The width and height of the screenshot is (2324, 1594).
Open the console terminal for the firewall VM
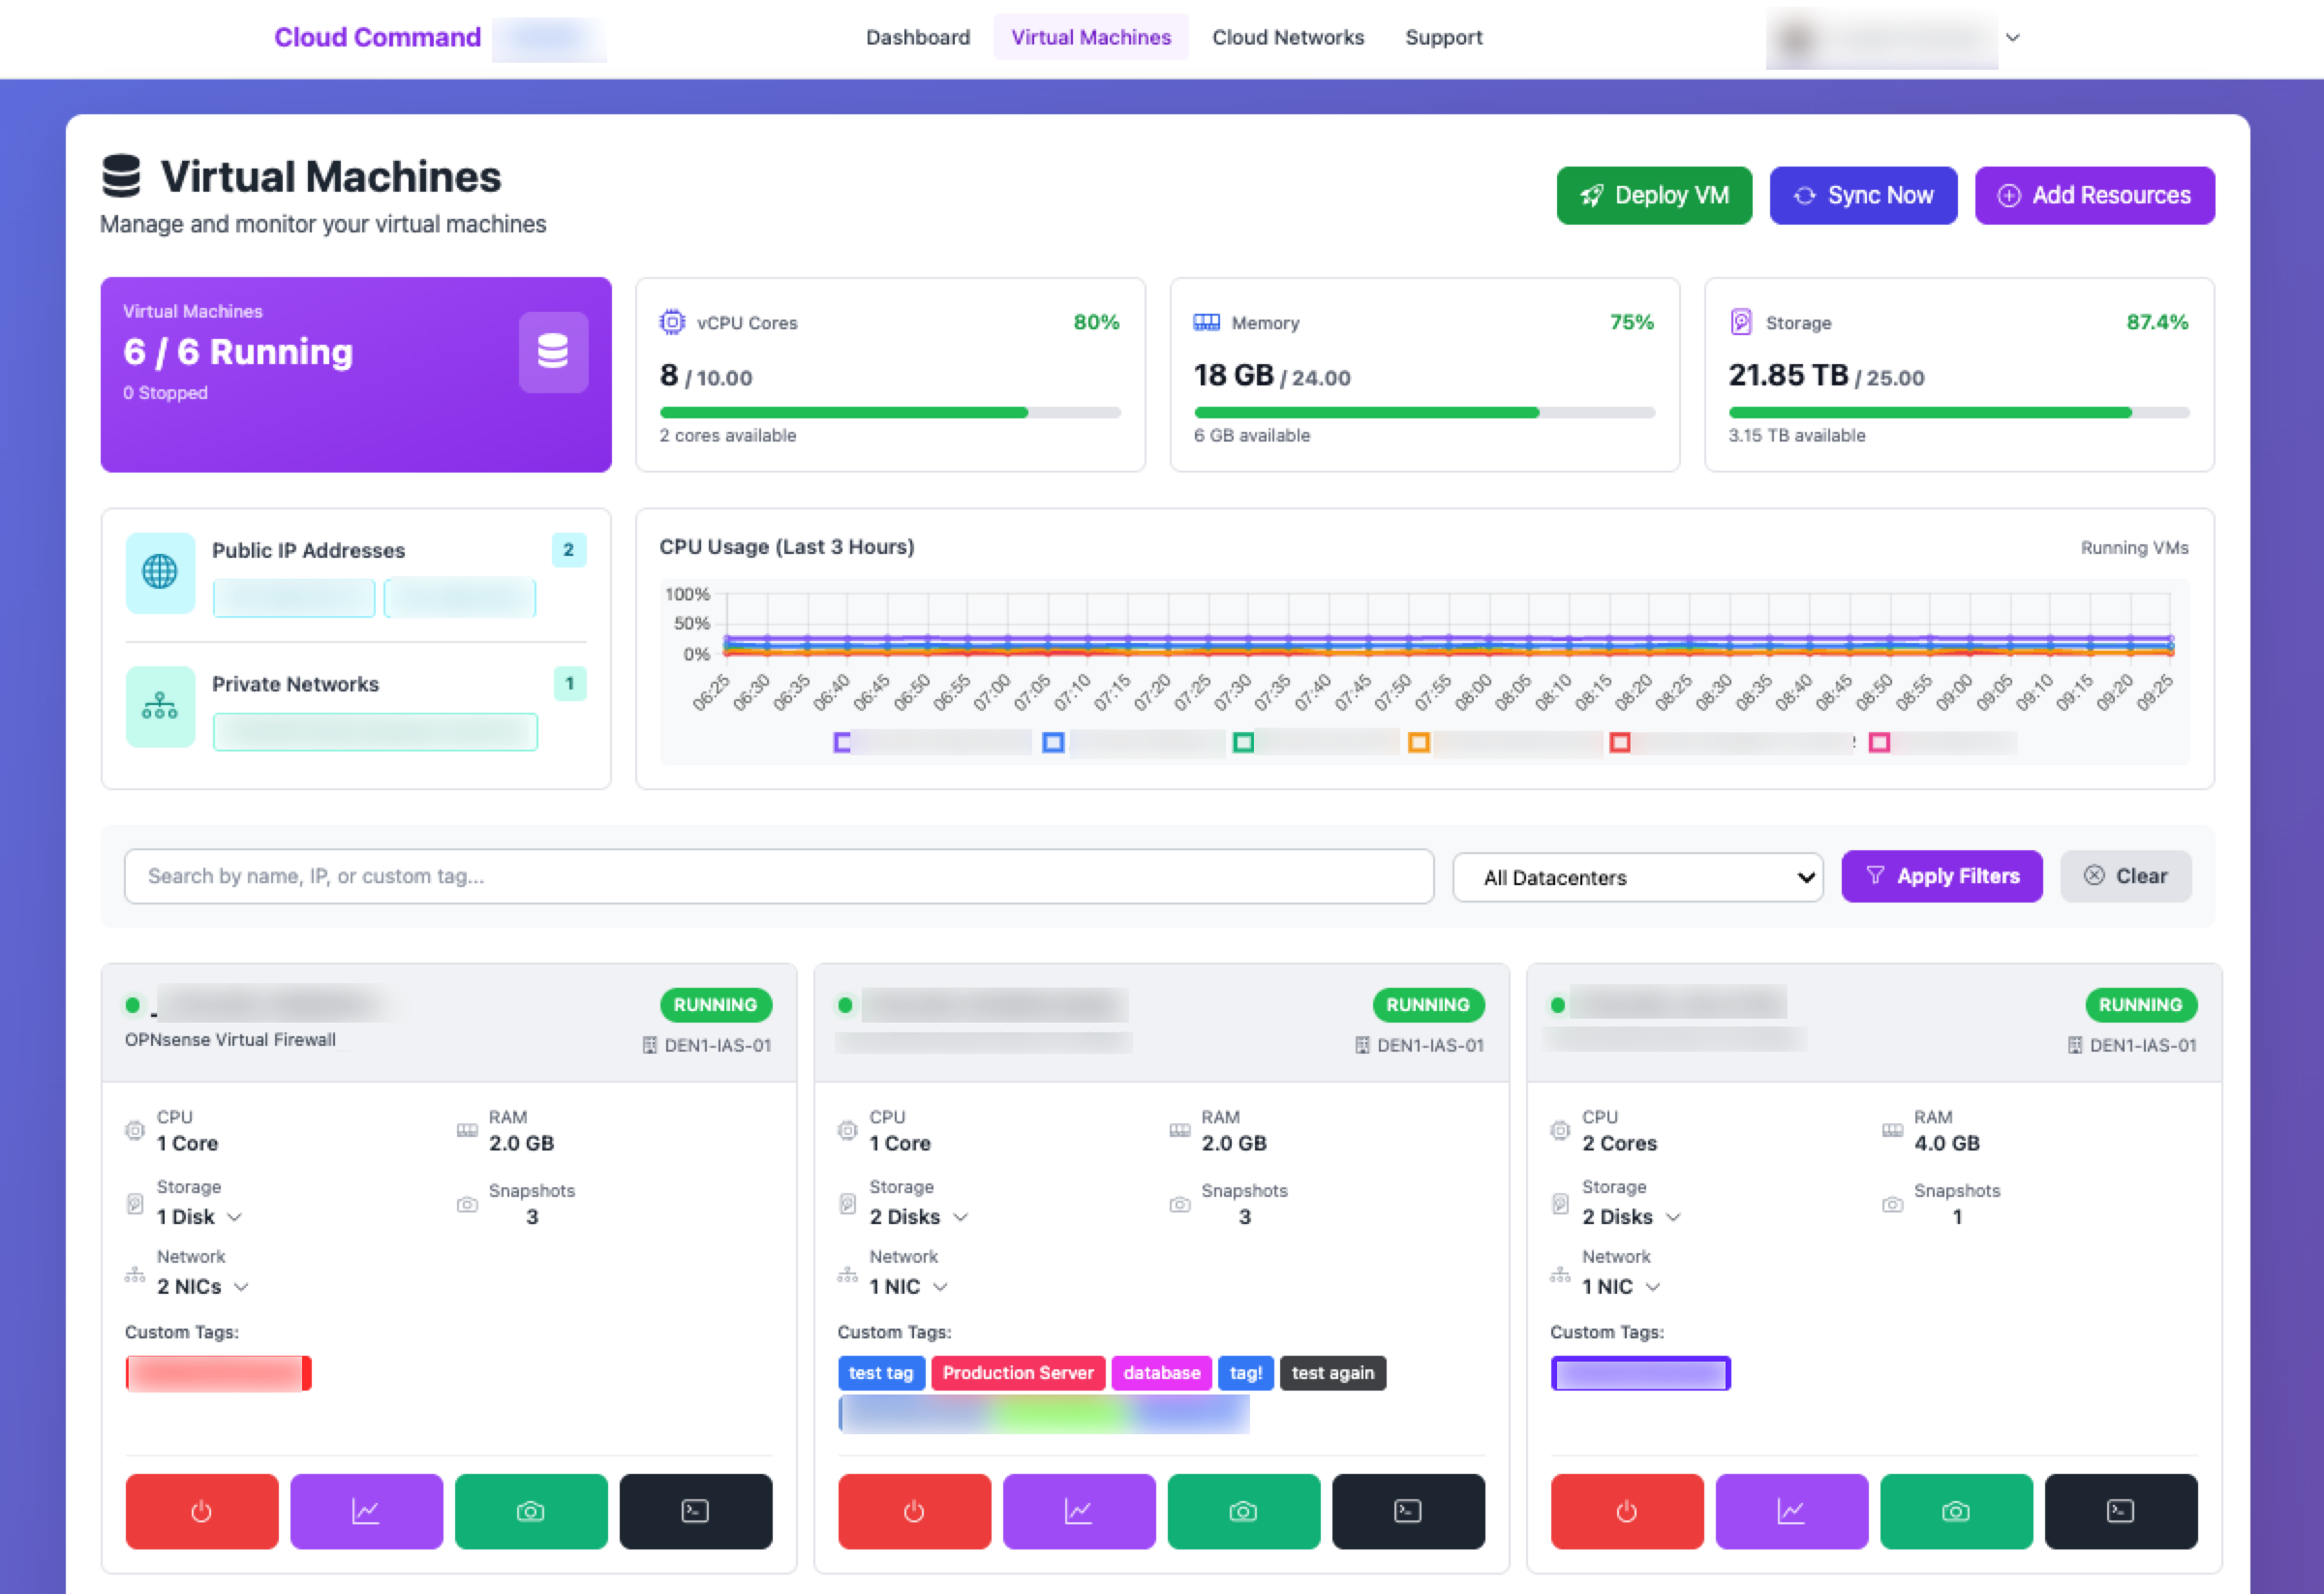(695, 1511)
